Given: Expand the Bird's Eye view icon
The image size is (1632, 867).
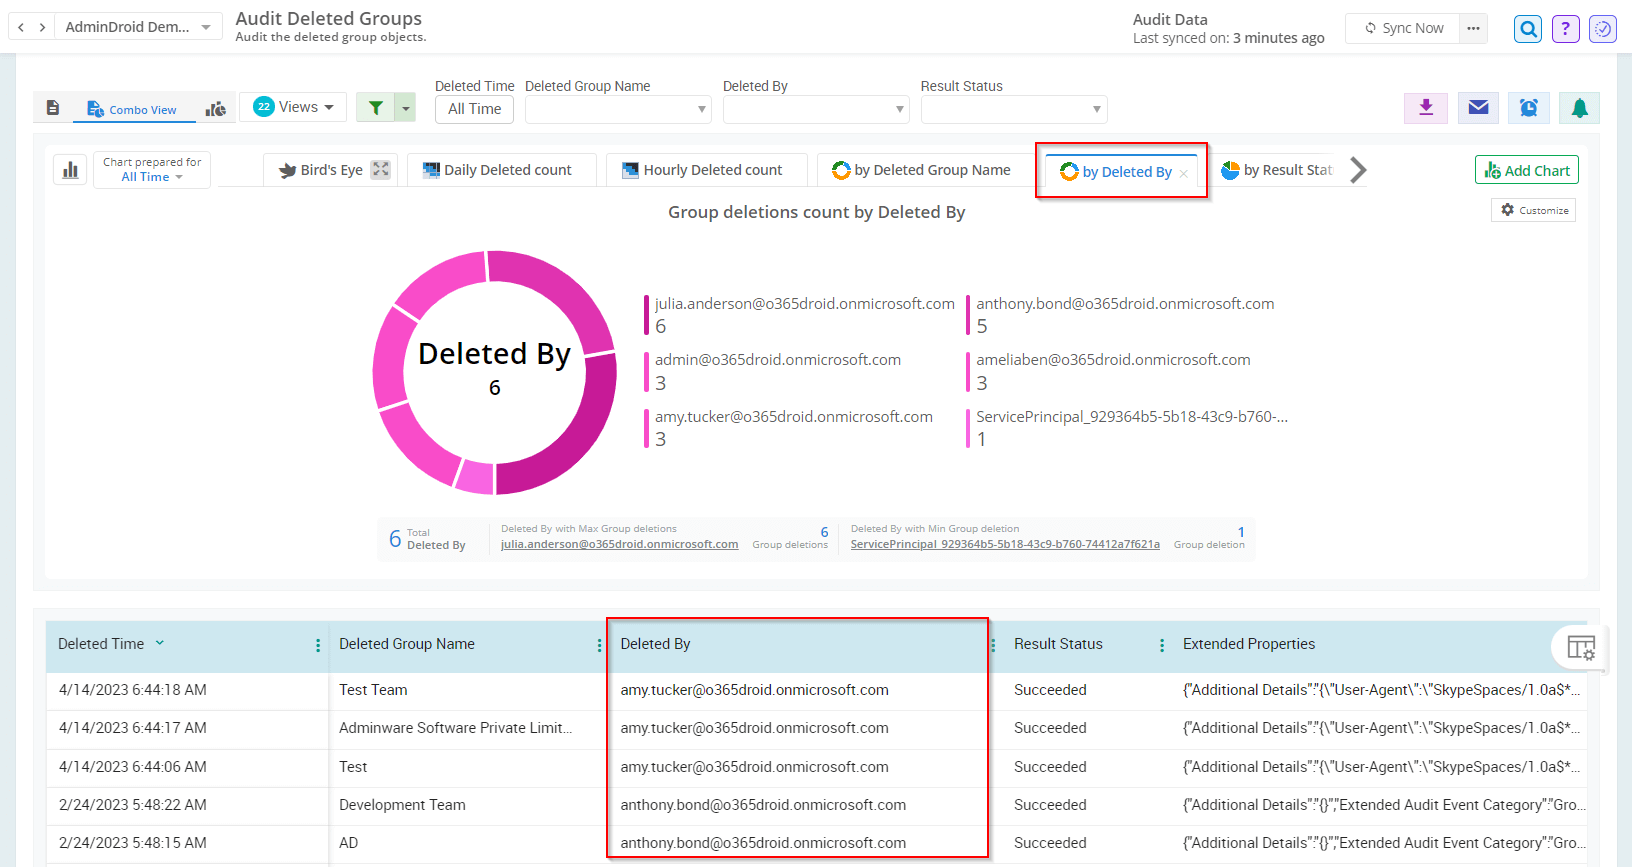Looking at the screenshot, I should [x=381, y=169].
